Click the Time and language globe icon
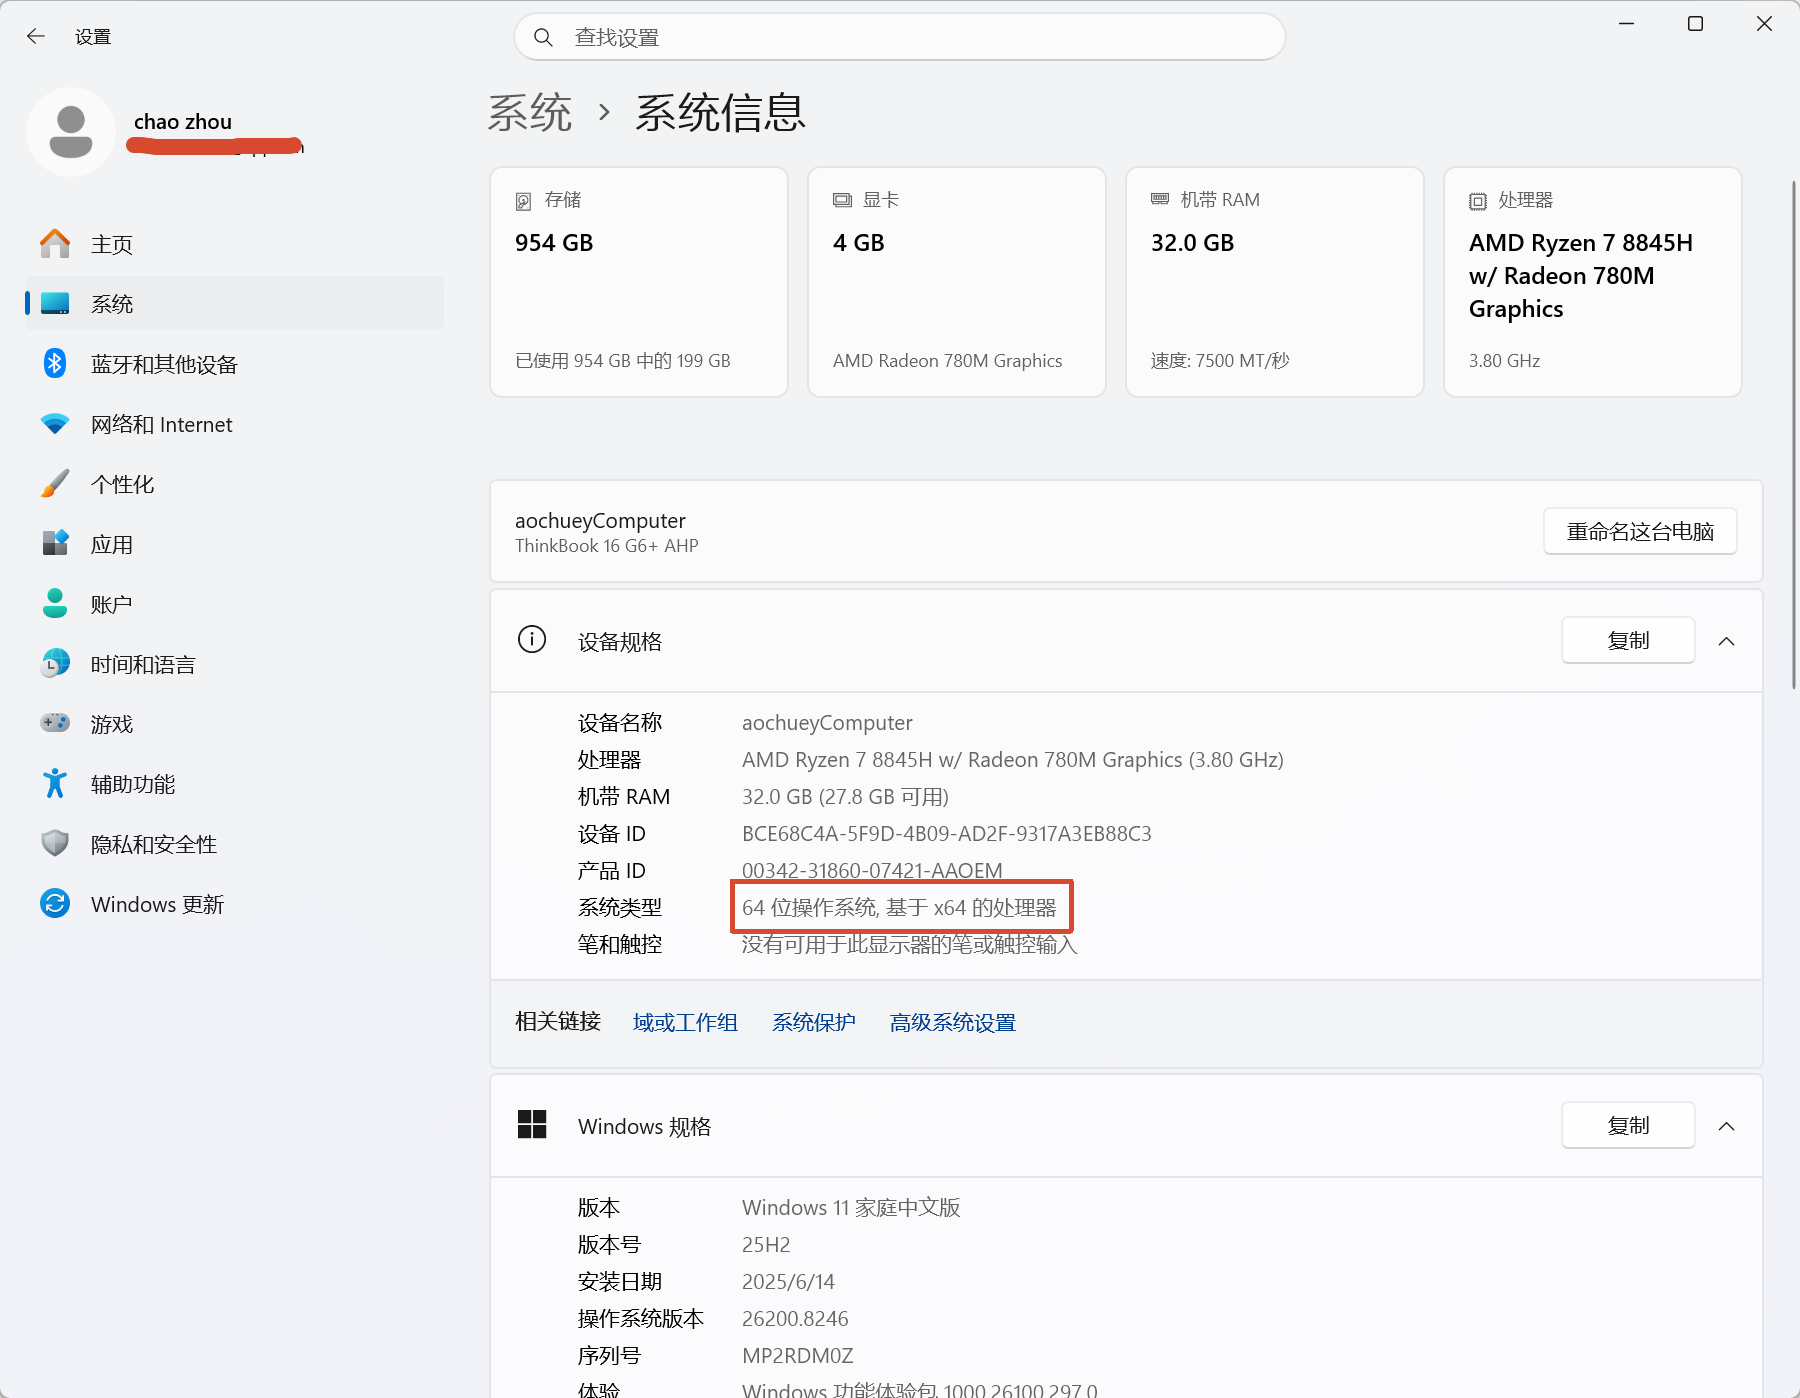The image size is (1800, 1398). click(x=55, y=663)
